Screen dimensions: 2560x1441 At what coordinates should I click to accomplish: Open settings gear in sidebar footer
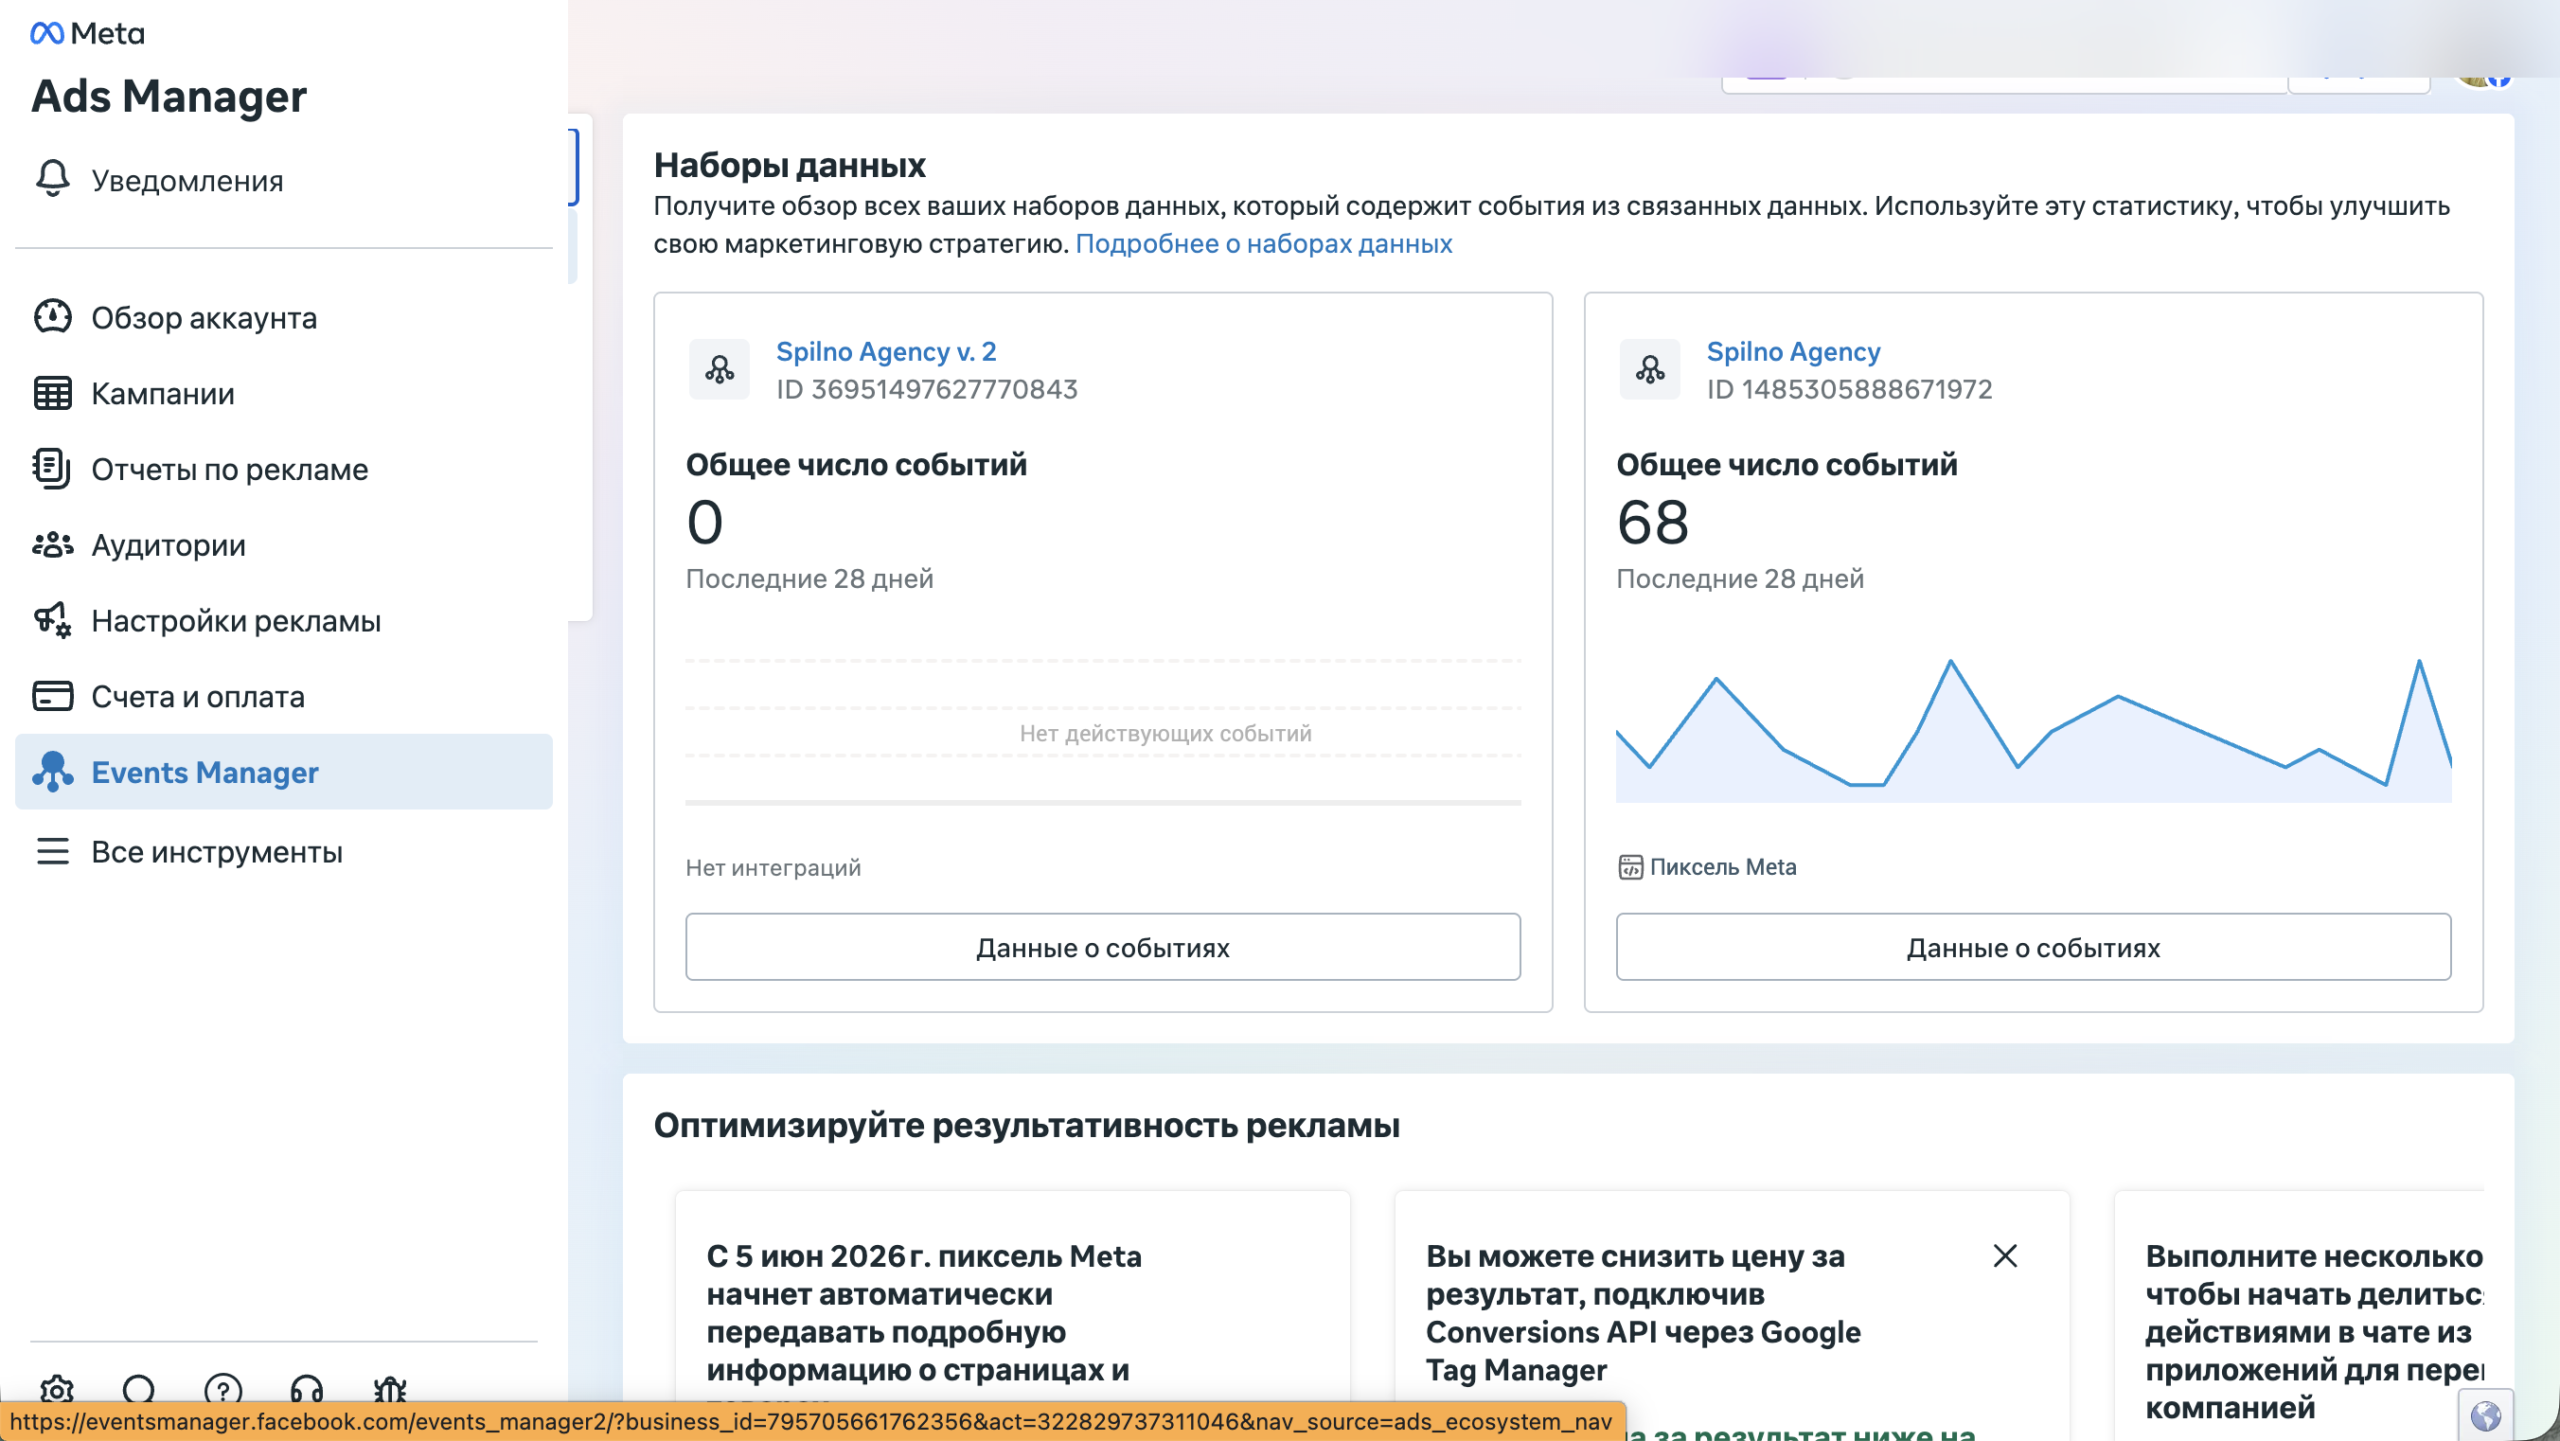point(57,1389)
